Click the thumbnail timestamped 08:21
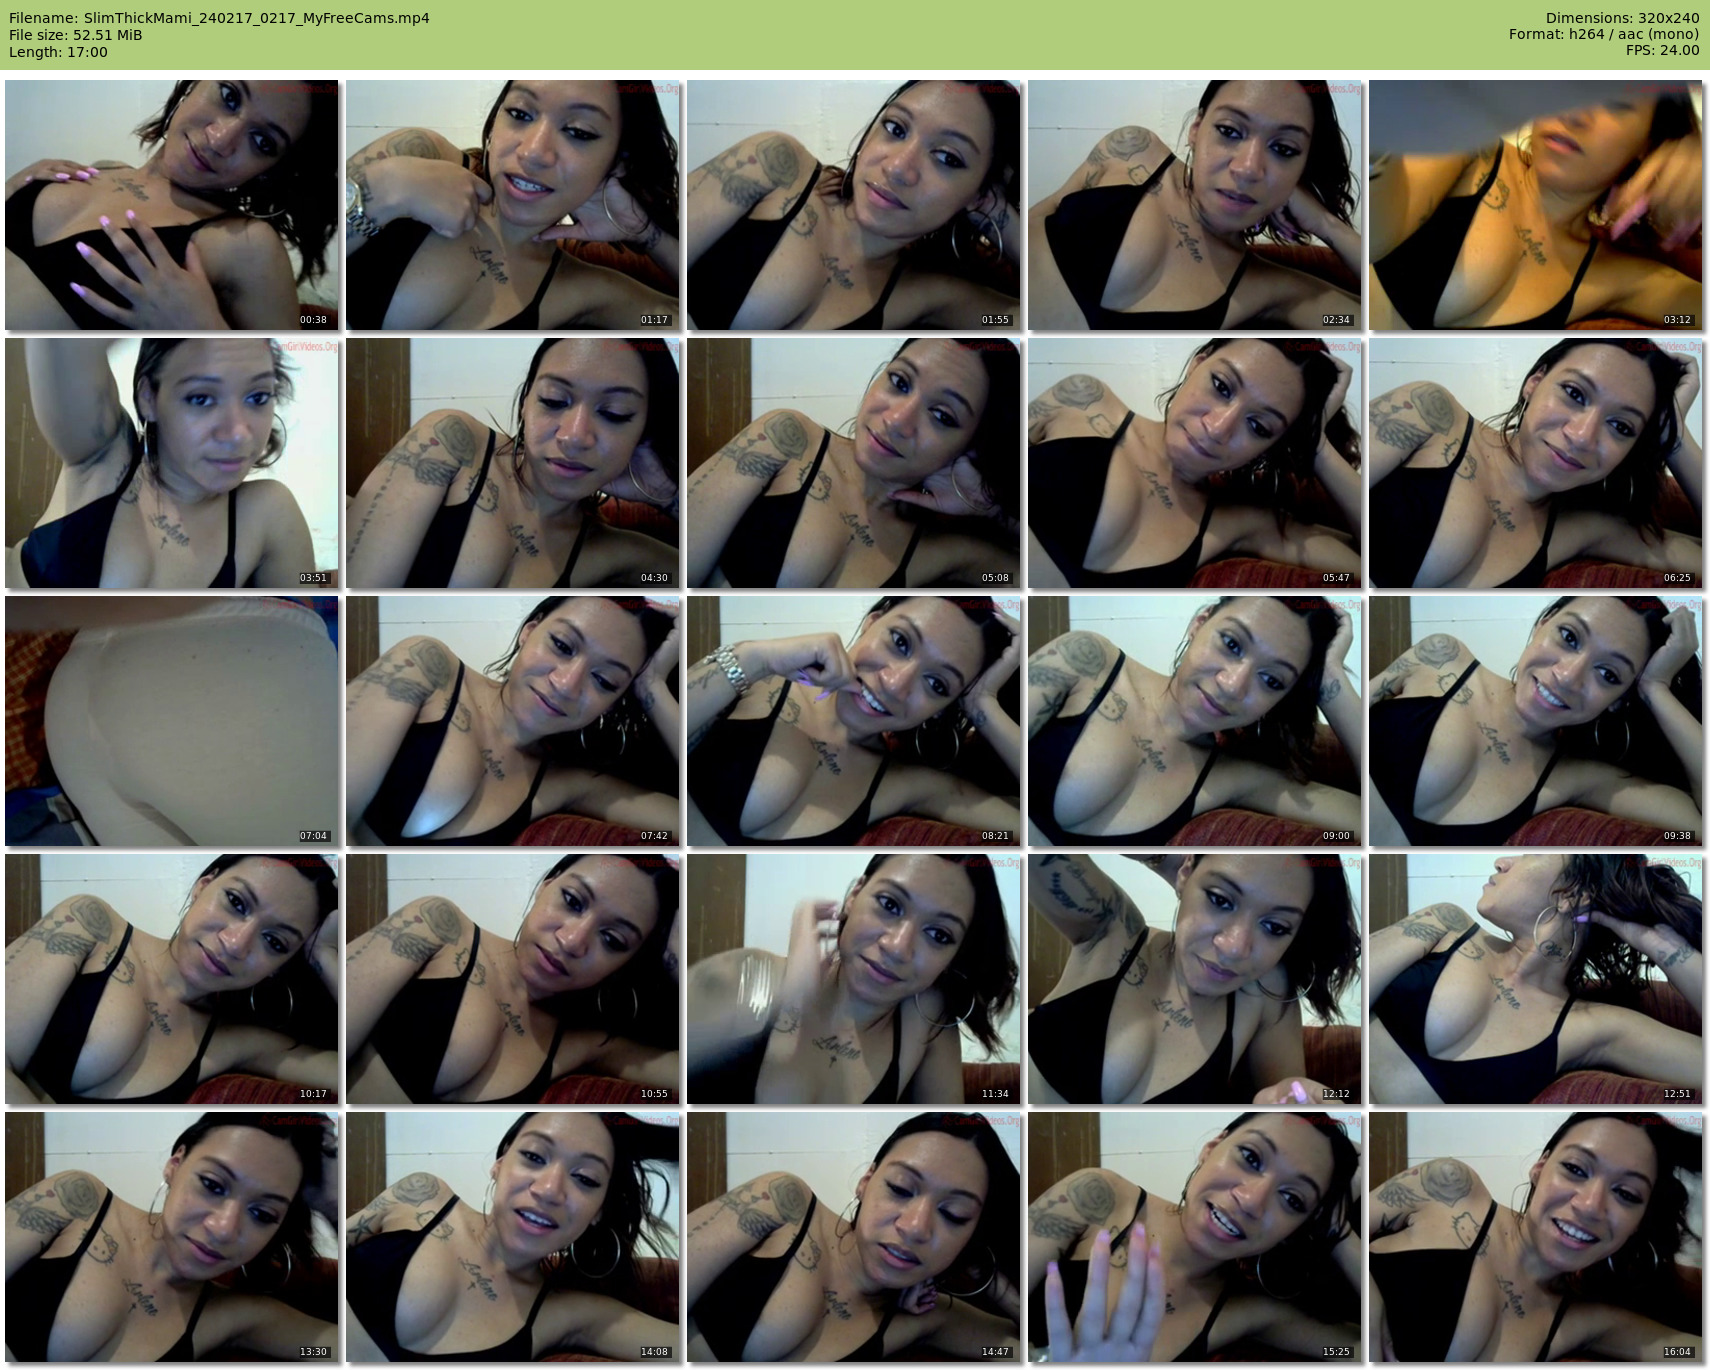Screen dimensions: 1710x1370 pos(853,721)
